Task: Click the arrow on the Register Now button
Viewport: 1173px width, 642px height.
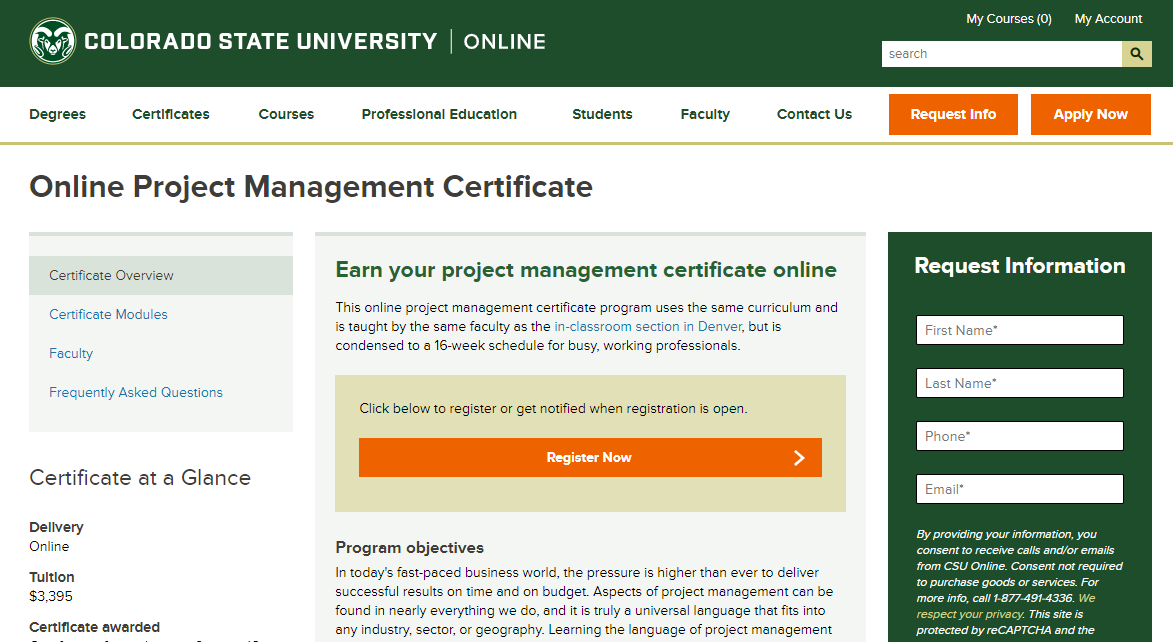Action: [x=798, y=457]
